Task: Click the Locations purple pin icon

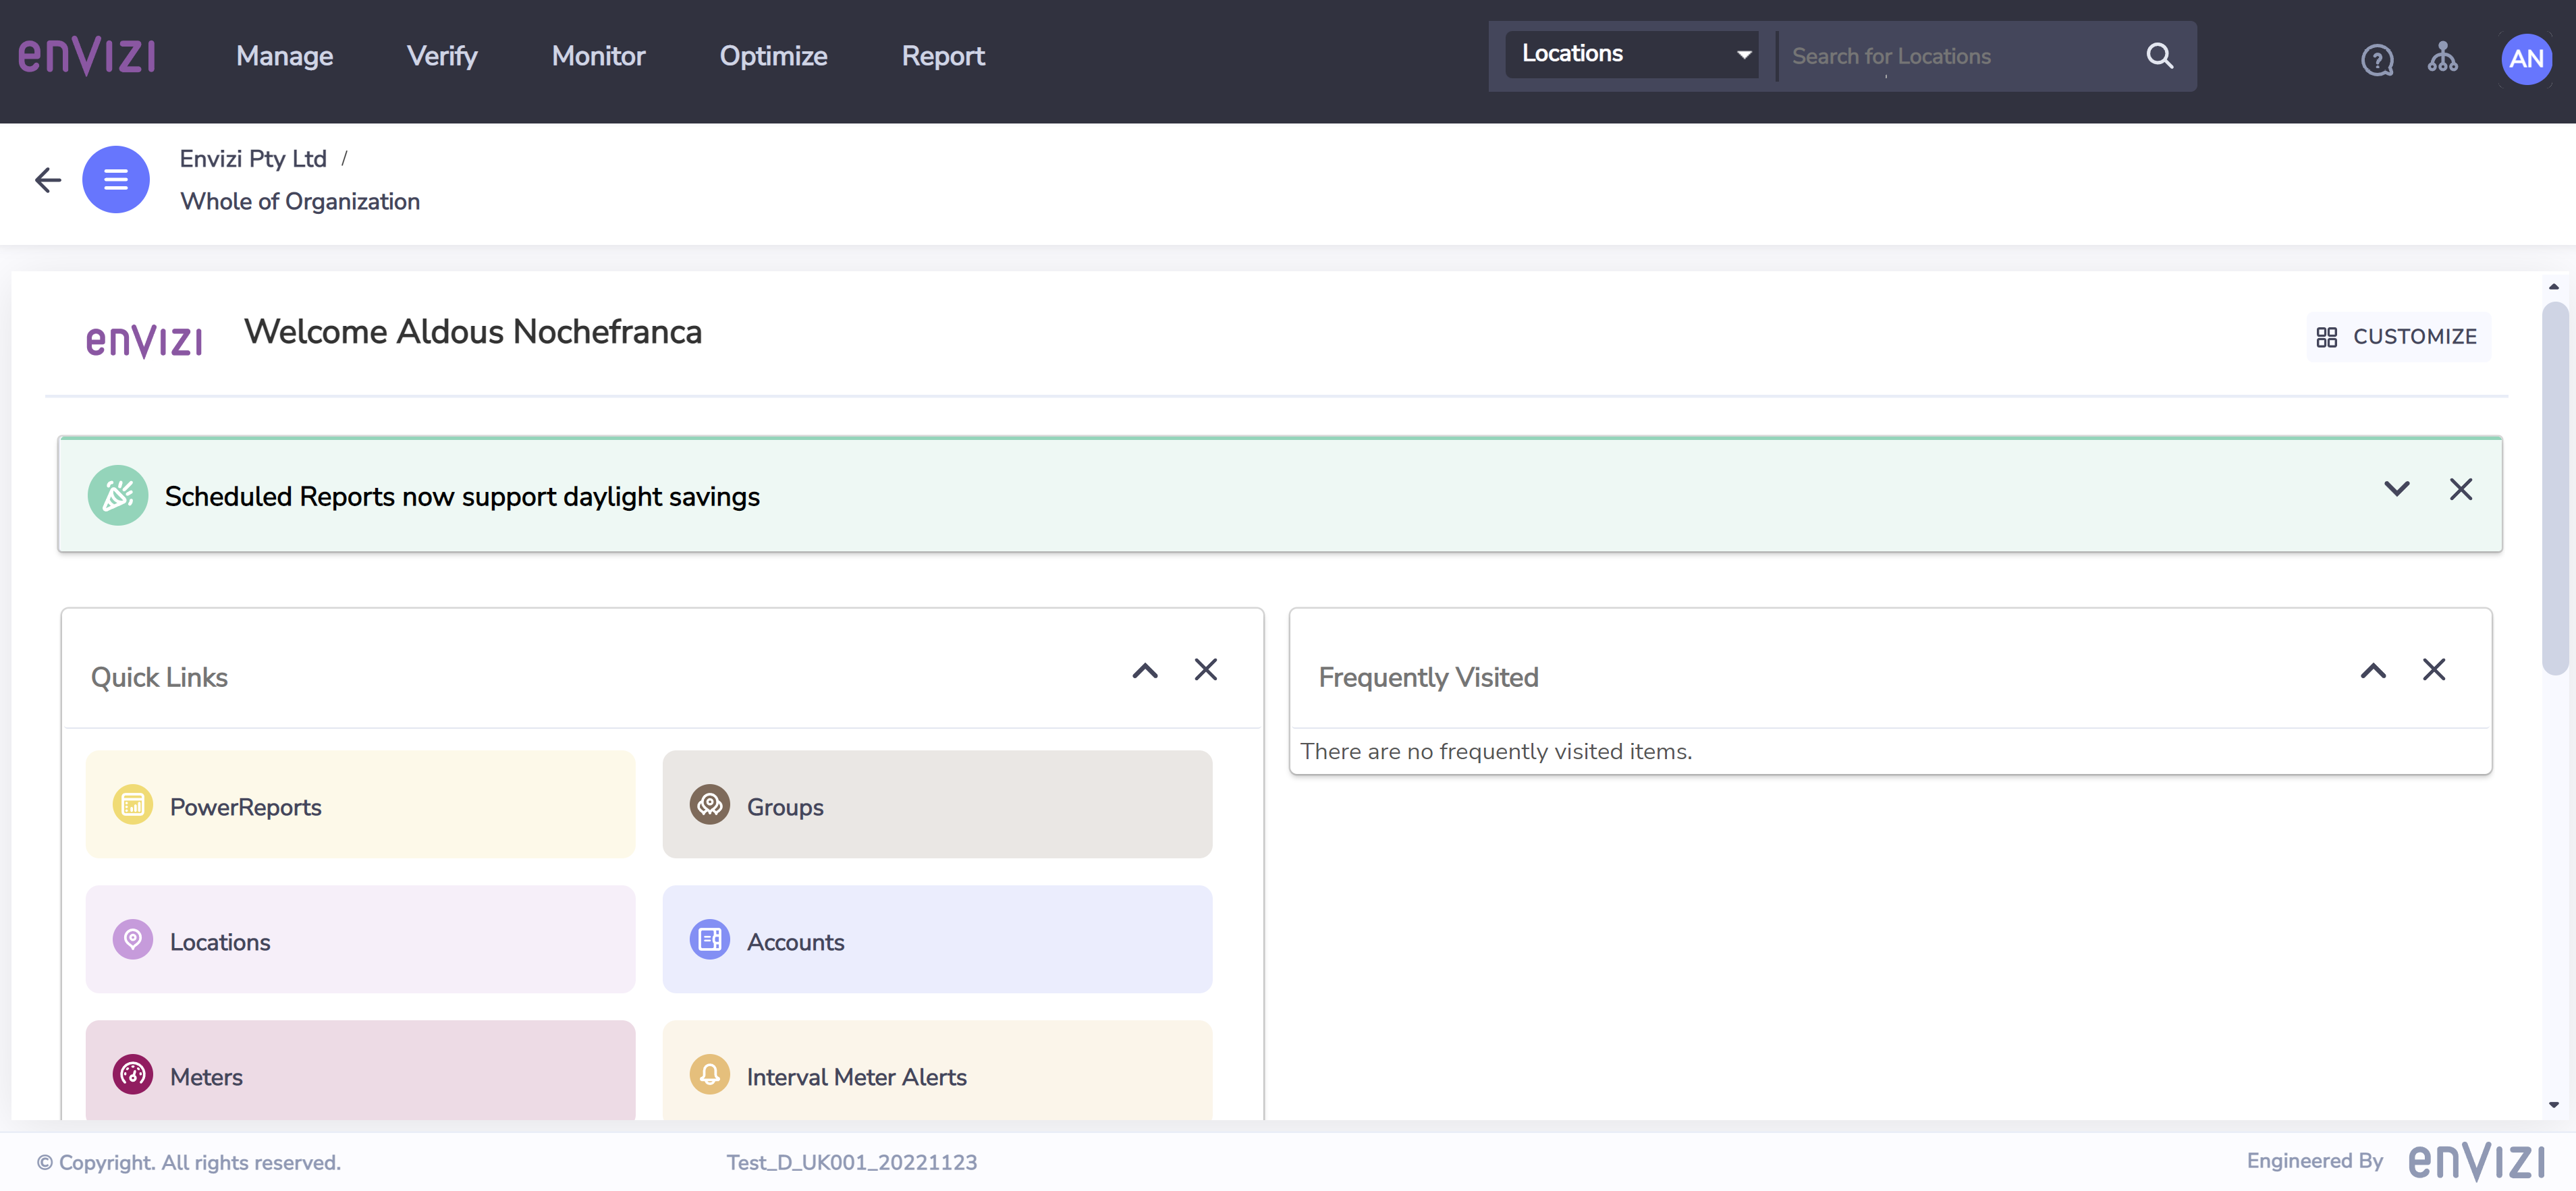Action: tap(133, 940)
